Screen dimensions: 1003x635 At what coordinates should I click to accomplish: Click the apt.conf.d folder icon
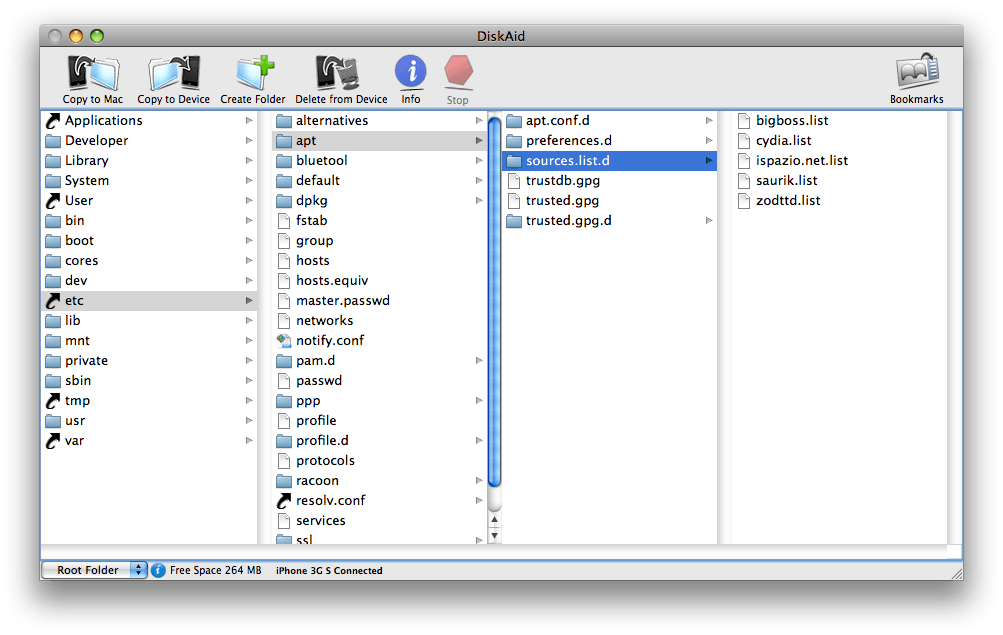pos(514,121)
